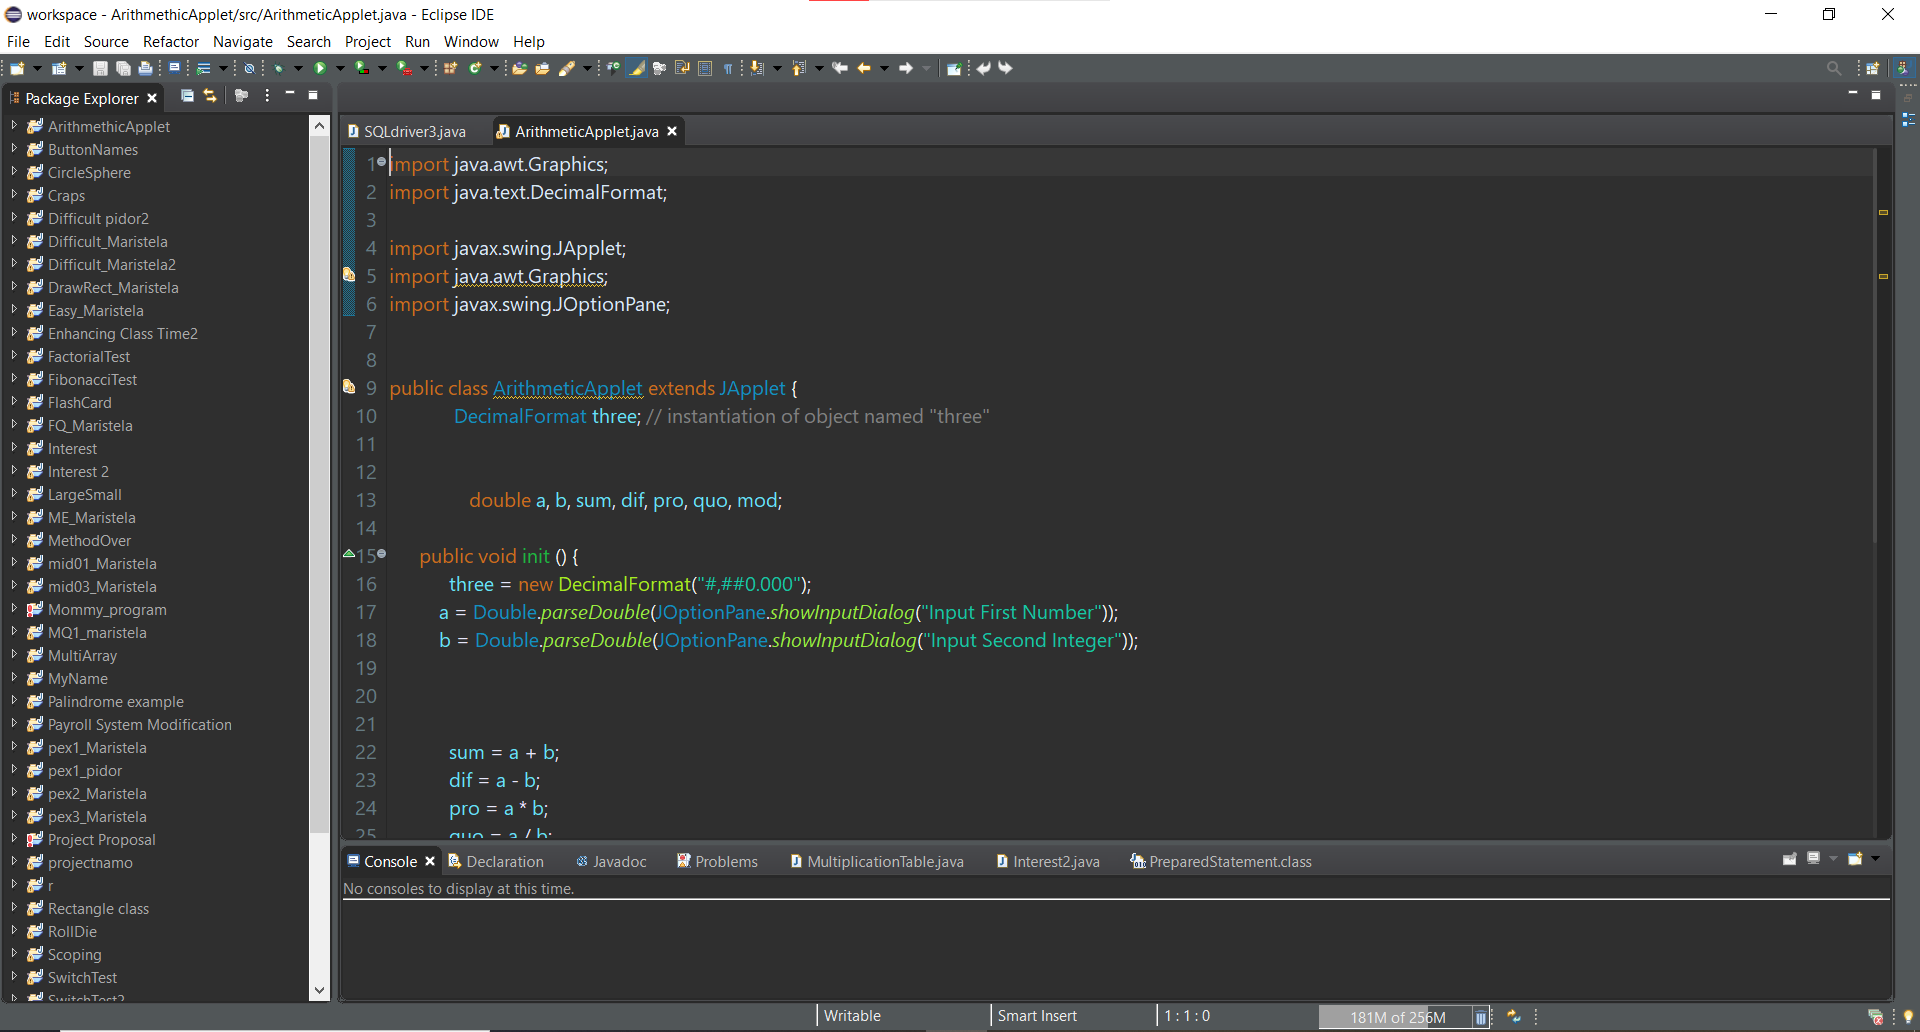Toggle Pin Editor button
The height and width of the screenshot is (1032, 1920).
coord(954,68)
